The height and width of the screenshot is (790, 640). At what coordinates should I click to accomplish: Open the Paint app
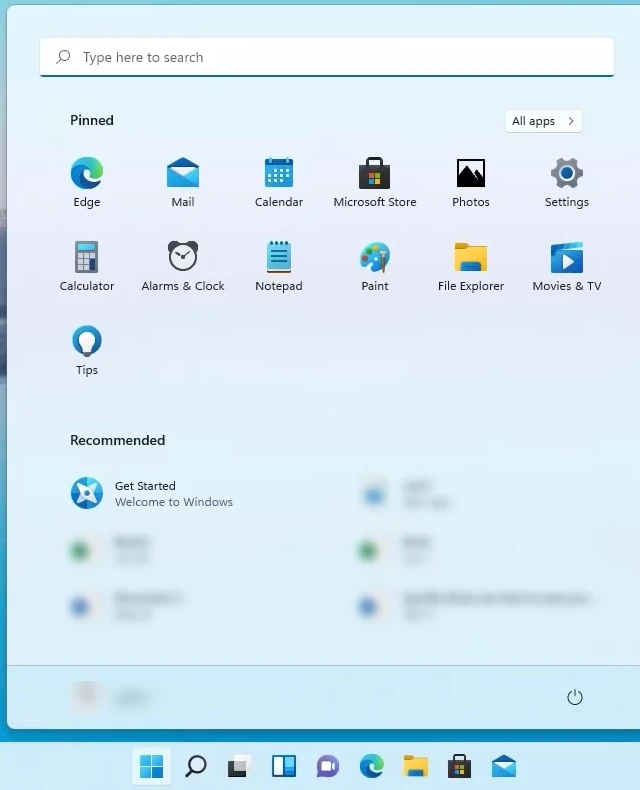[375, 266]
